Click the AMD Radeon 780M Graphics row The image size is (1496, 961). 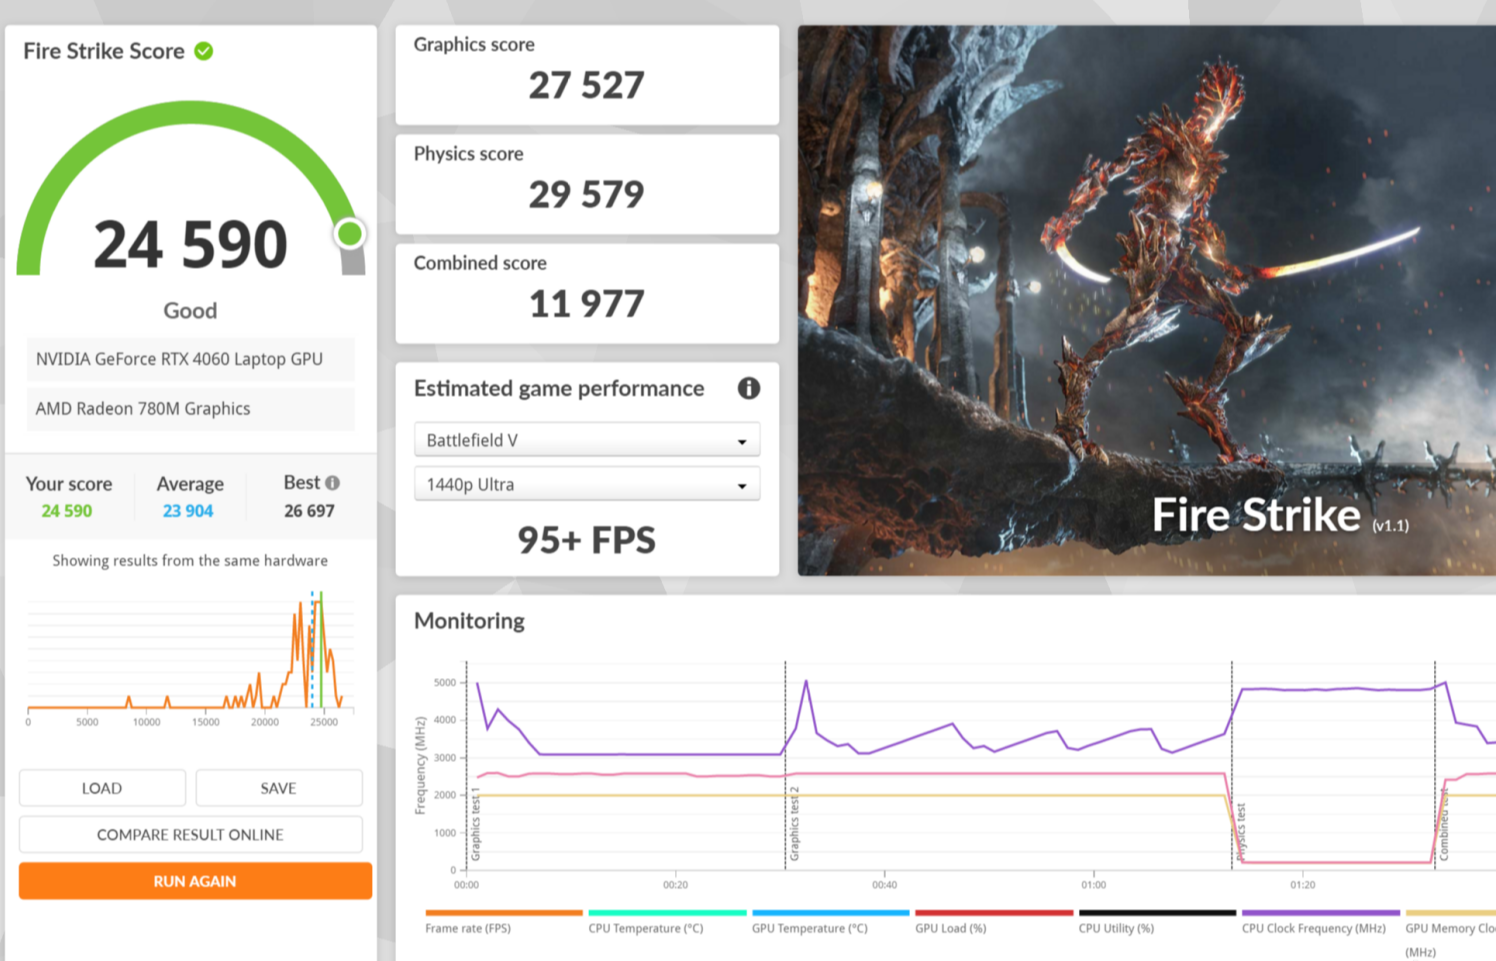pos(190,408)
